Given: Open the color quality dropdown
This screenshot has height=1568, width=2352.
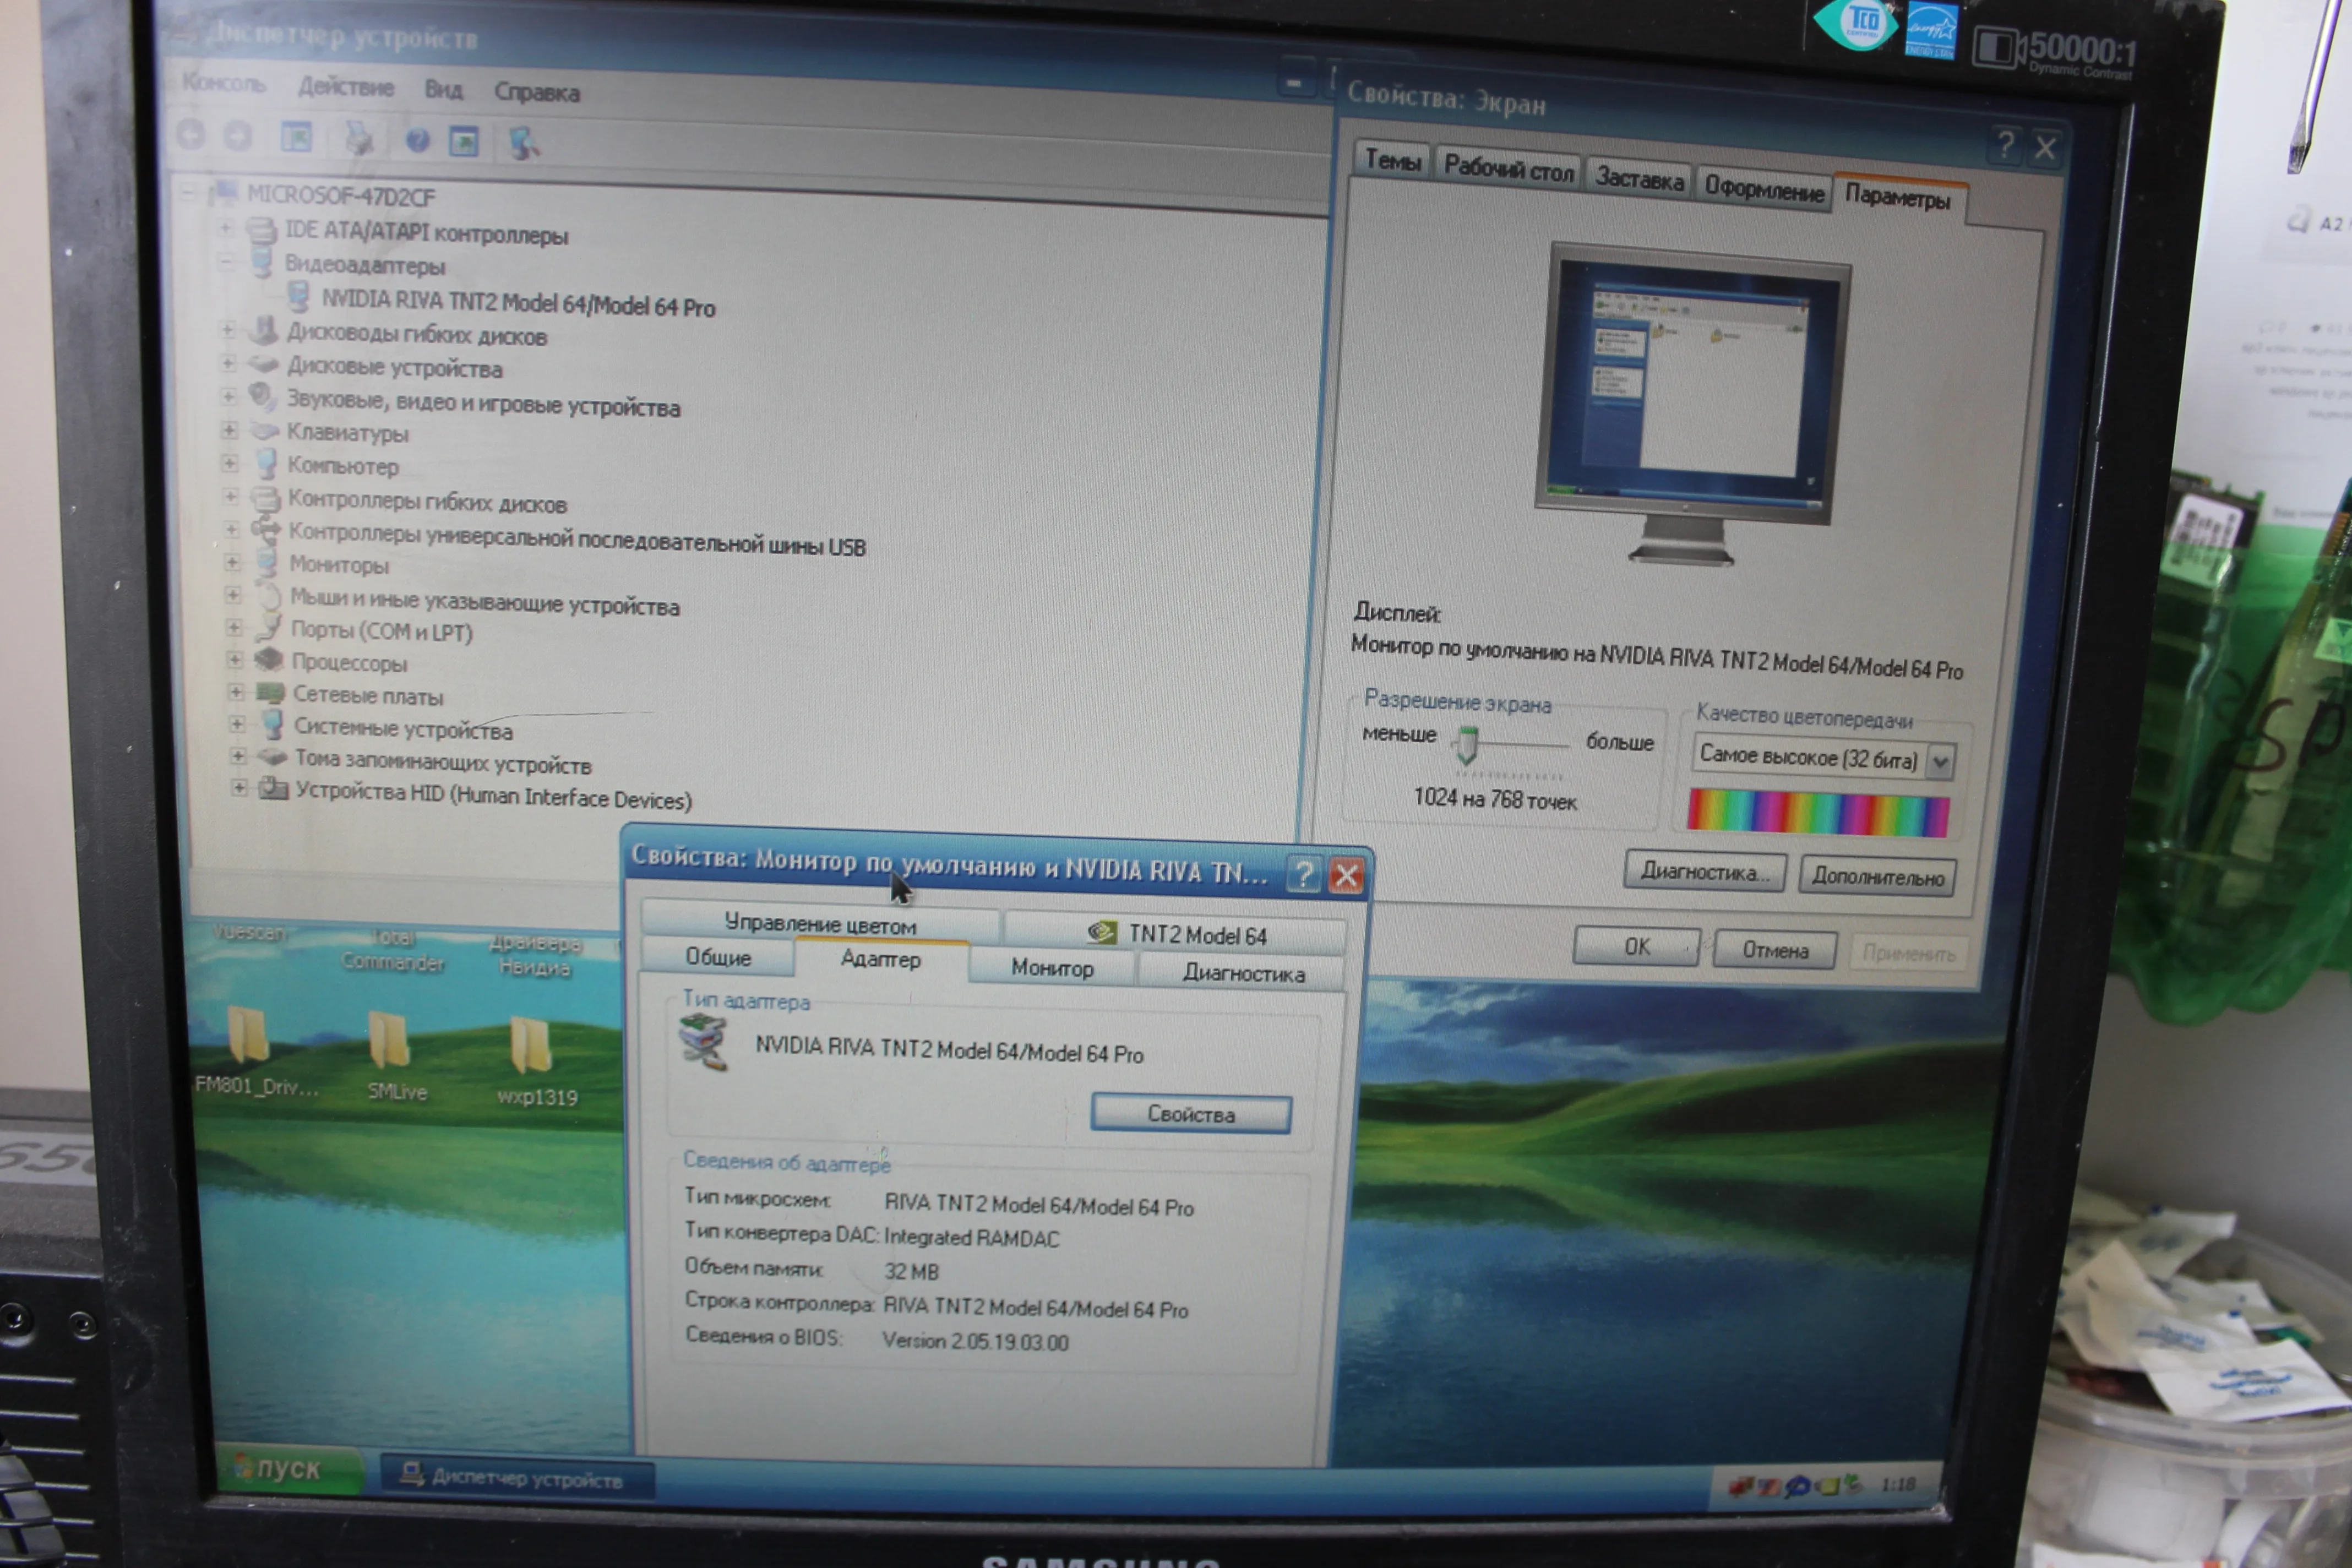Looking at the screenshot, I should click(x=1939, y=762).
